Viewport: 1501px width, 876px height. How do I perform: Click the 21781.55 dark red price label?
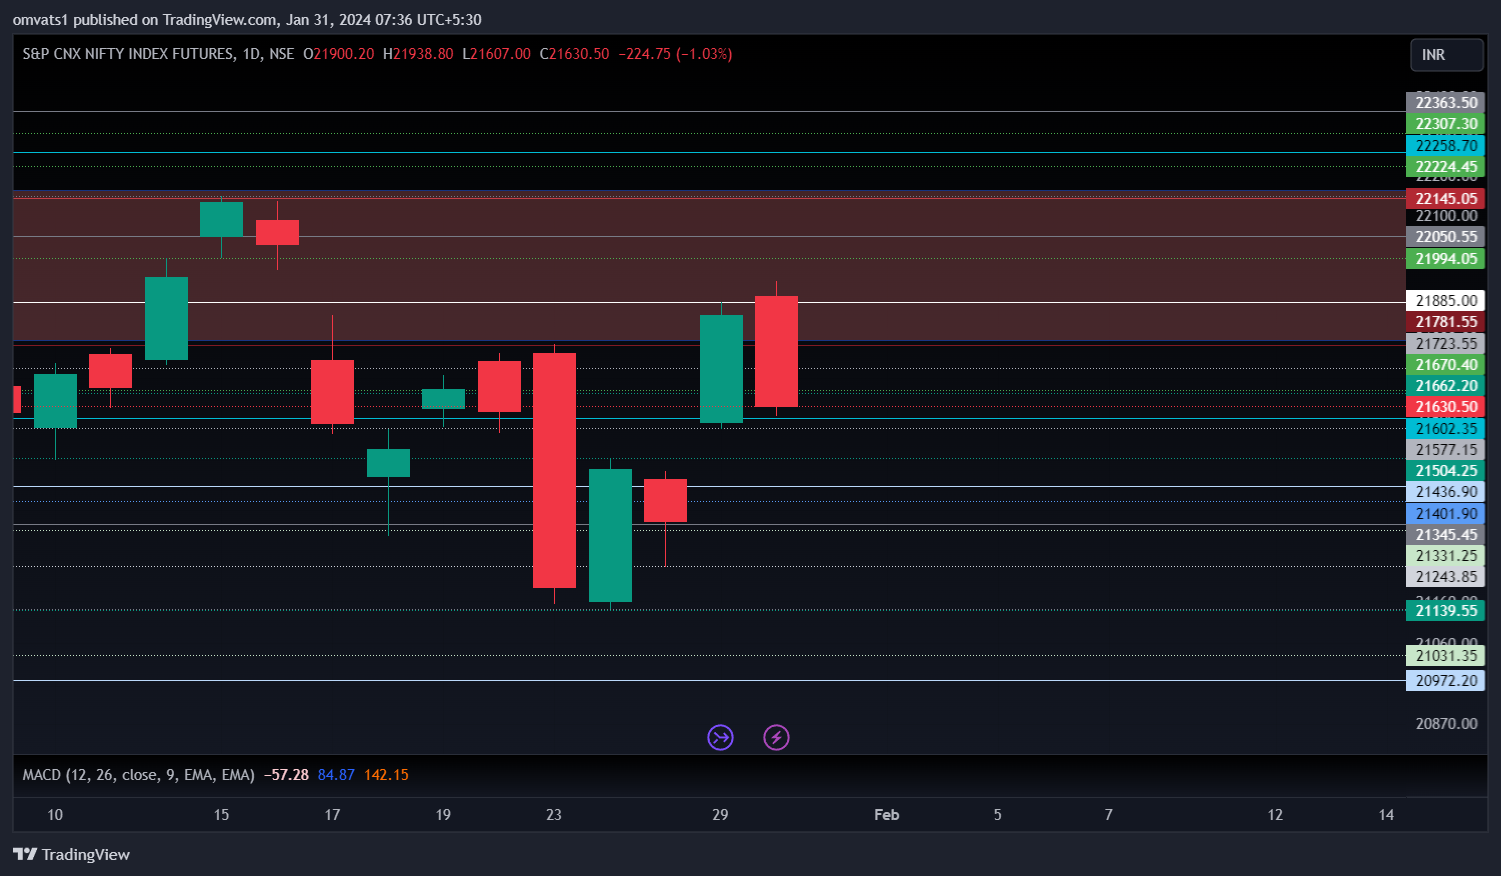click(x=1446, y=322)
